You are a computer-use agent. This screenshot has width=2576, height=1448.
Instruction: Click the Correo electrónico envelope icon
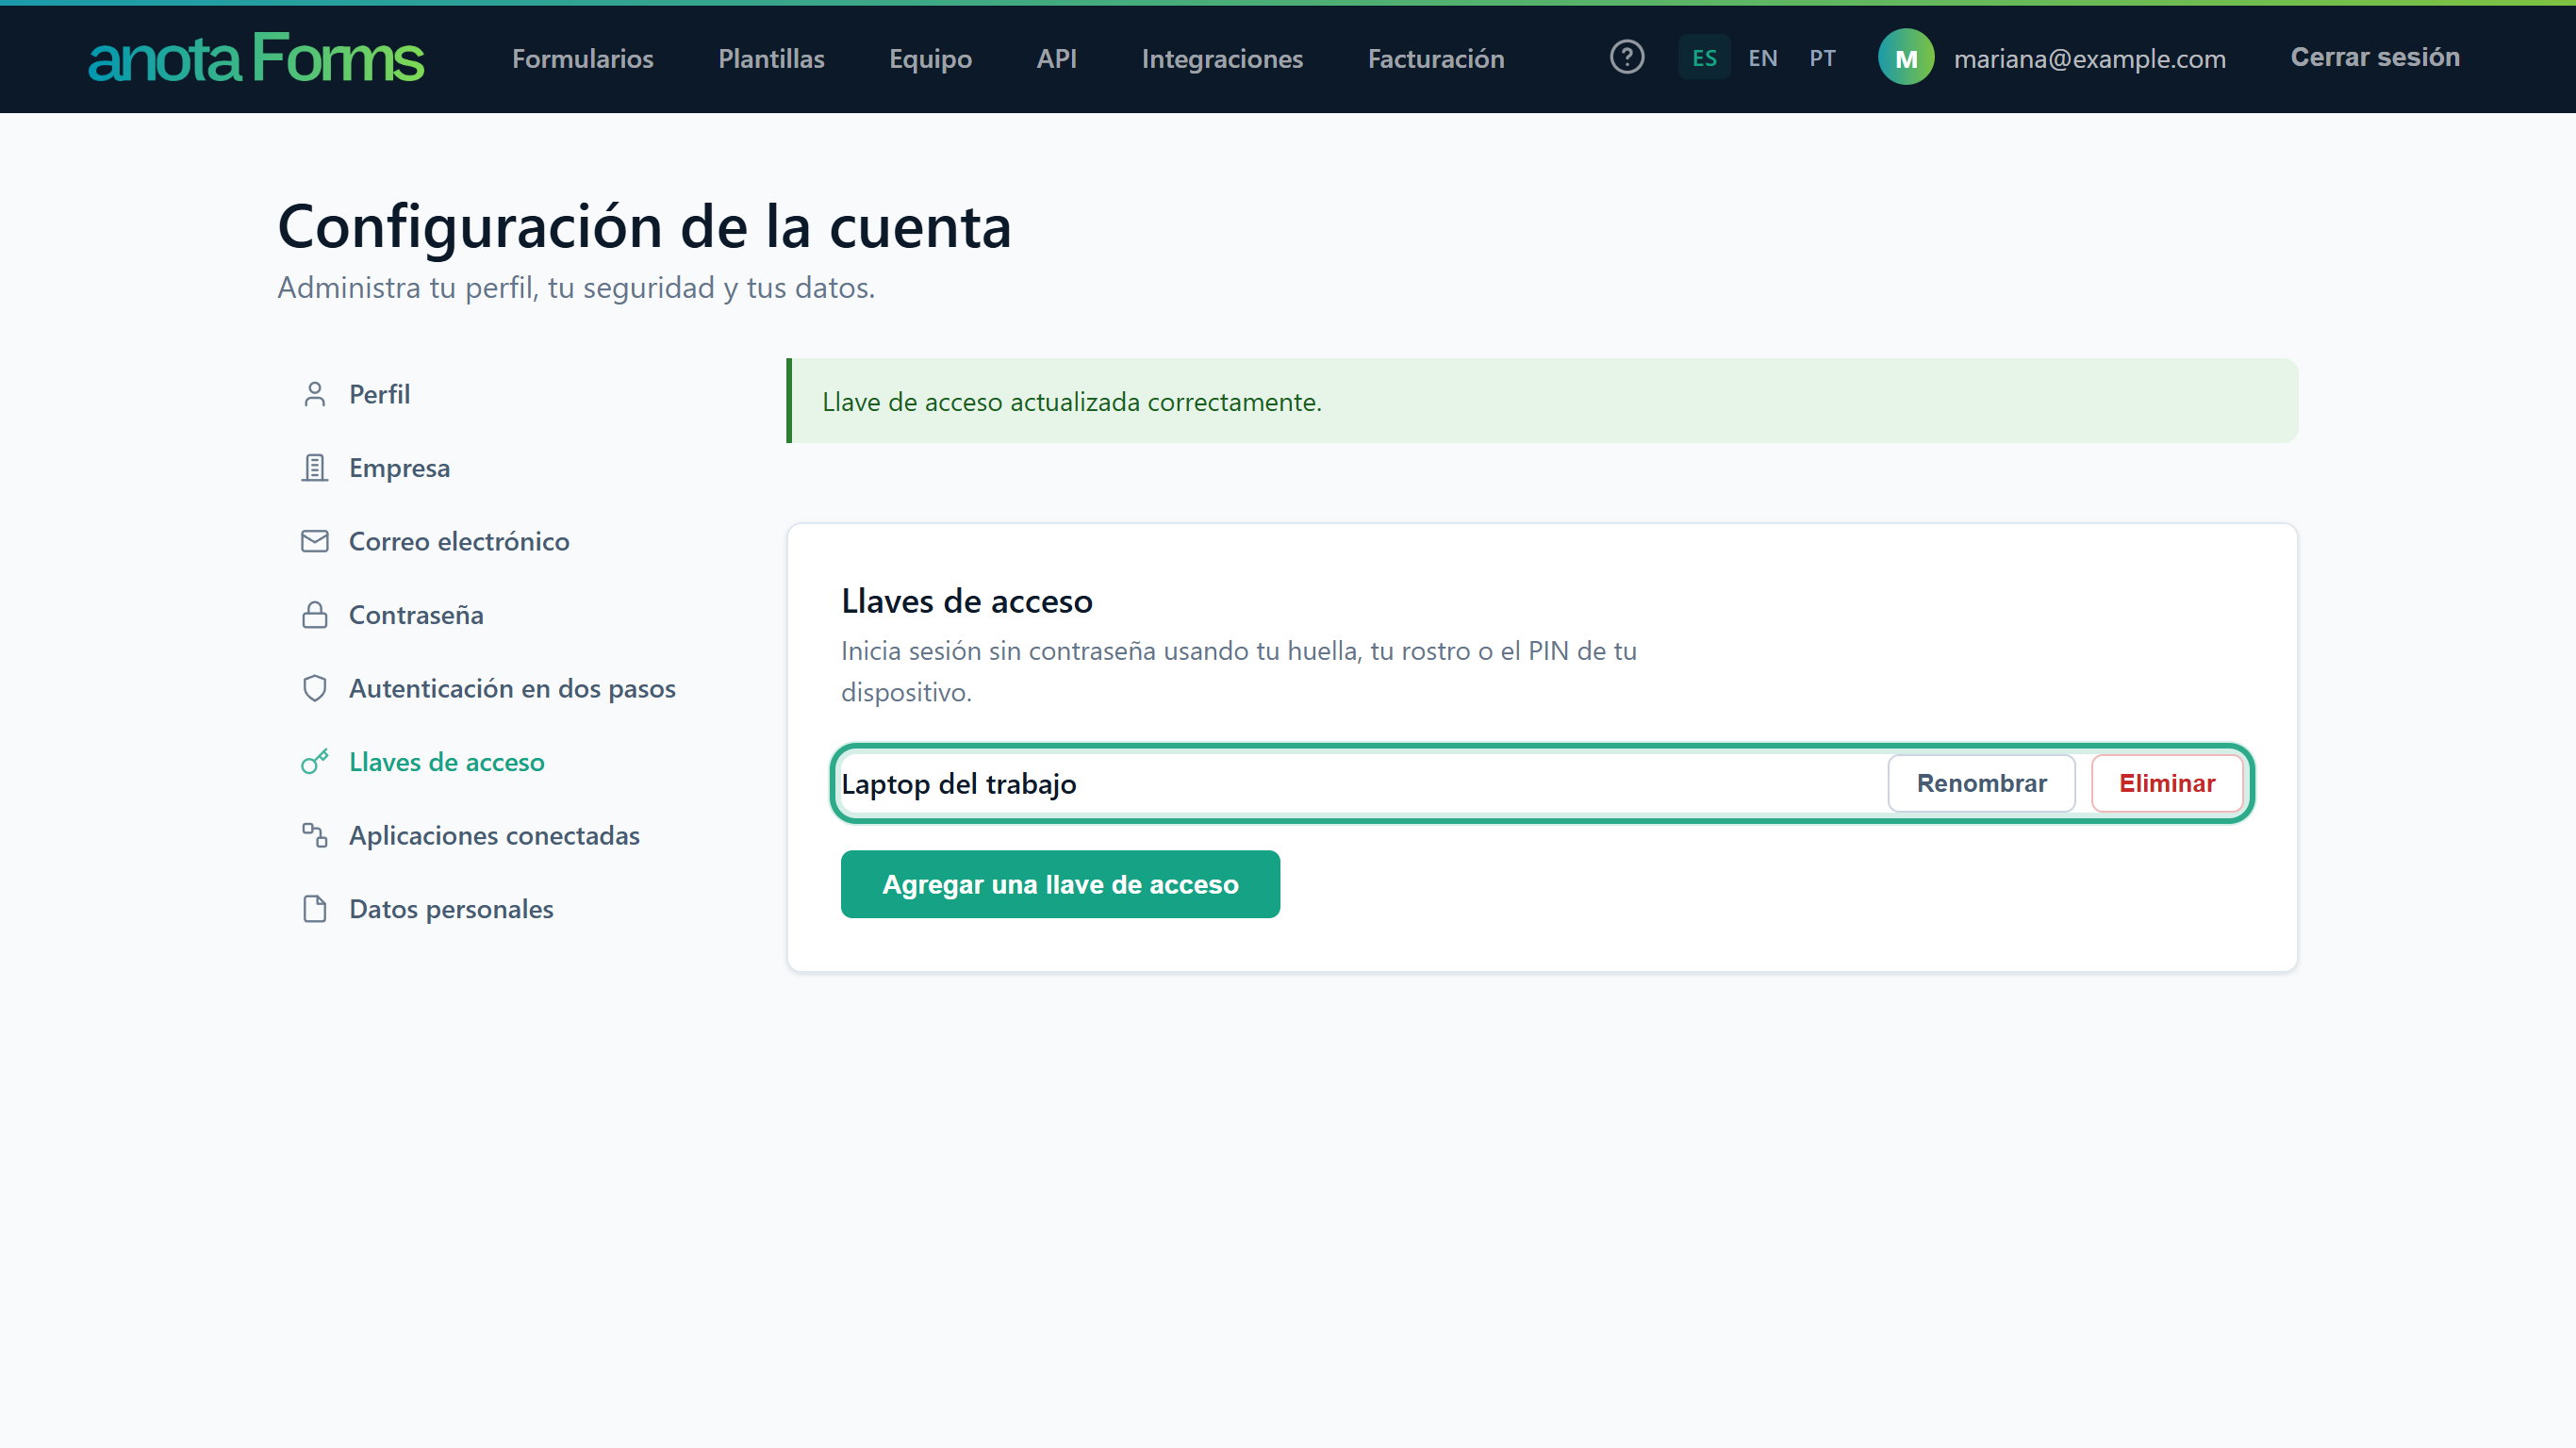pyautogui.click(x=314, y=541)
